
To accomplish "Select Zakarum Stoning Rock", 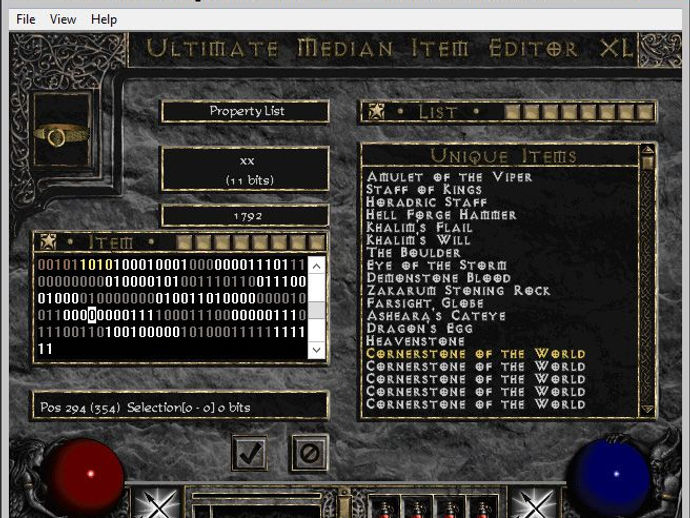I will (458, 290).
